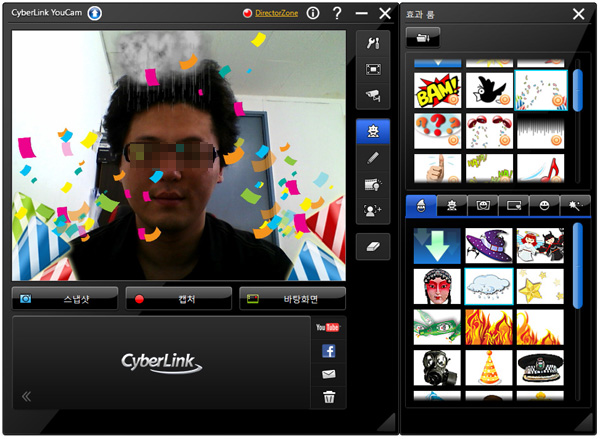Select the pencil drawing tool

tap(373, 158)
